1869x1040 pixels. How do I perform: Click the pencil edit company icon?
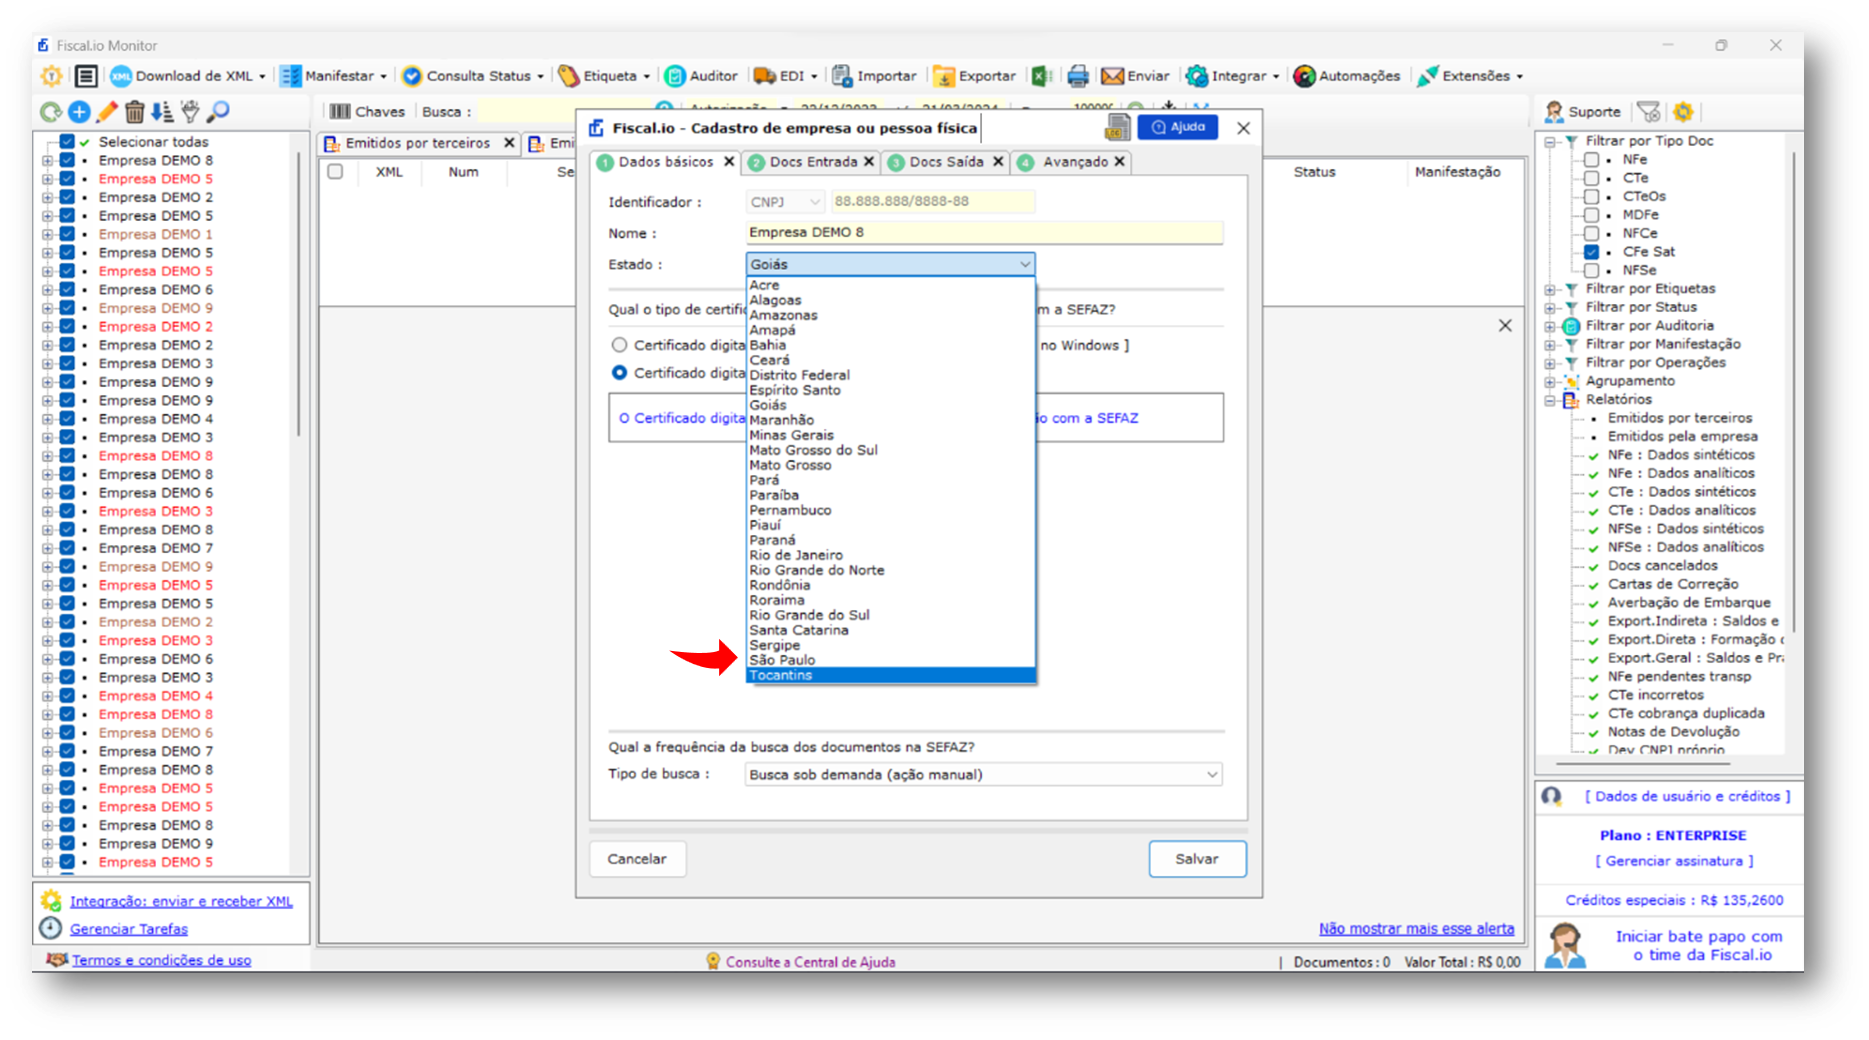[x=107, y=112]
